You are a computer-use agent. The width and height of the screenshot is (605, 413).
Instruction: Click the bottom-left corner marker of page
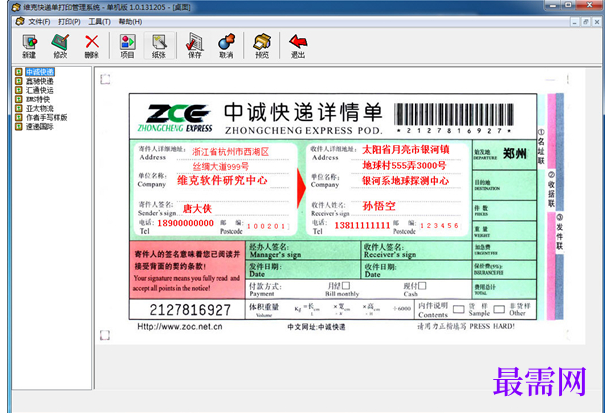pyautogui.click(x=105, y=335)
